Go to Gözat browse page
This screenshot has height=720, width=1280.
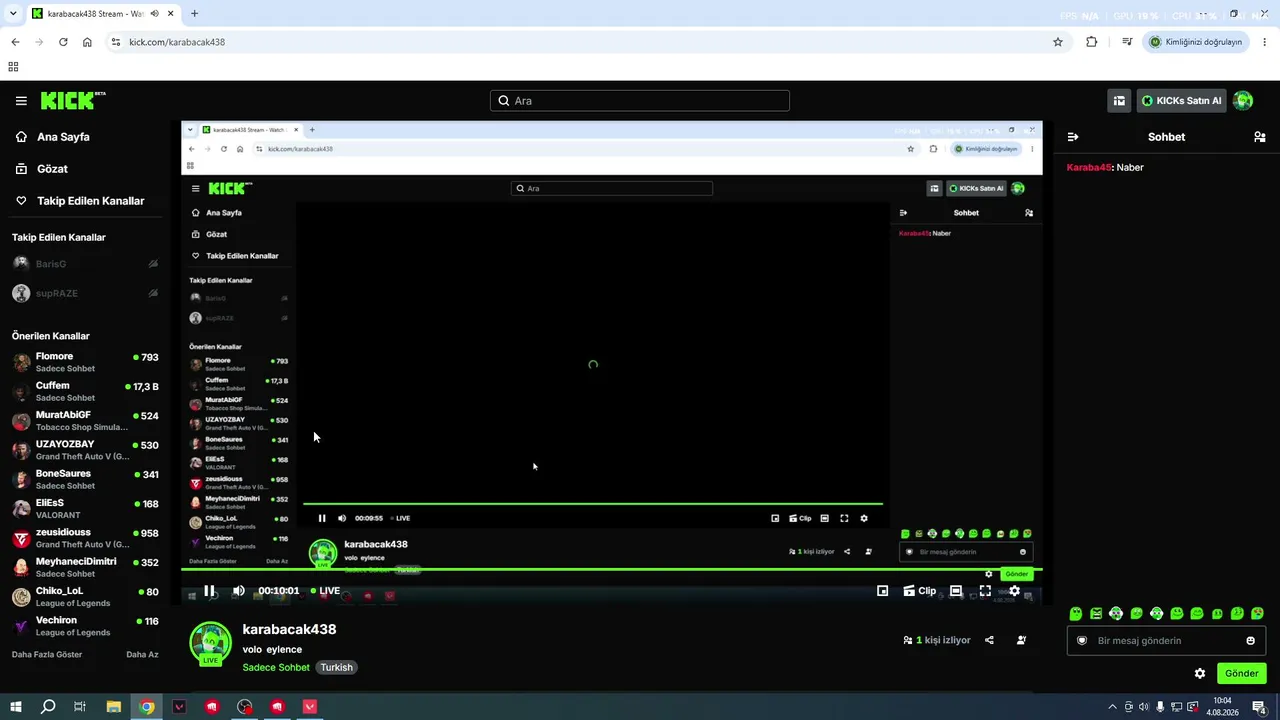52,169
